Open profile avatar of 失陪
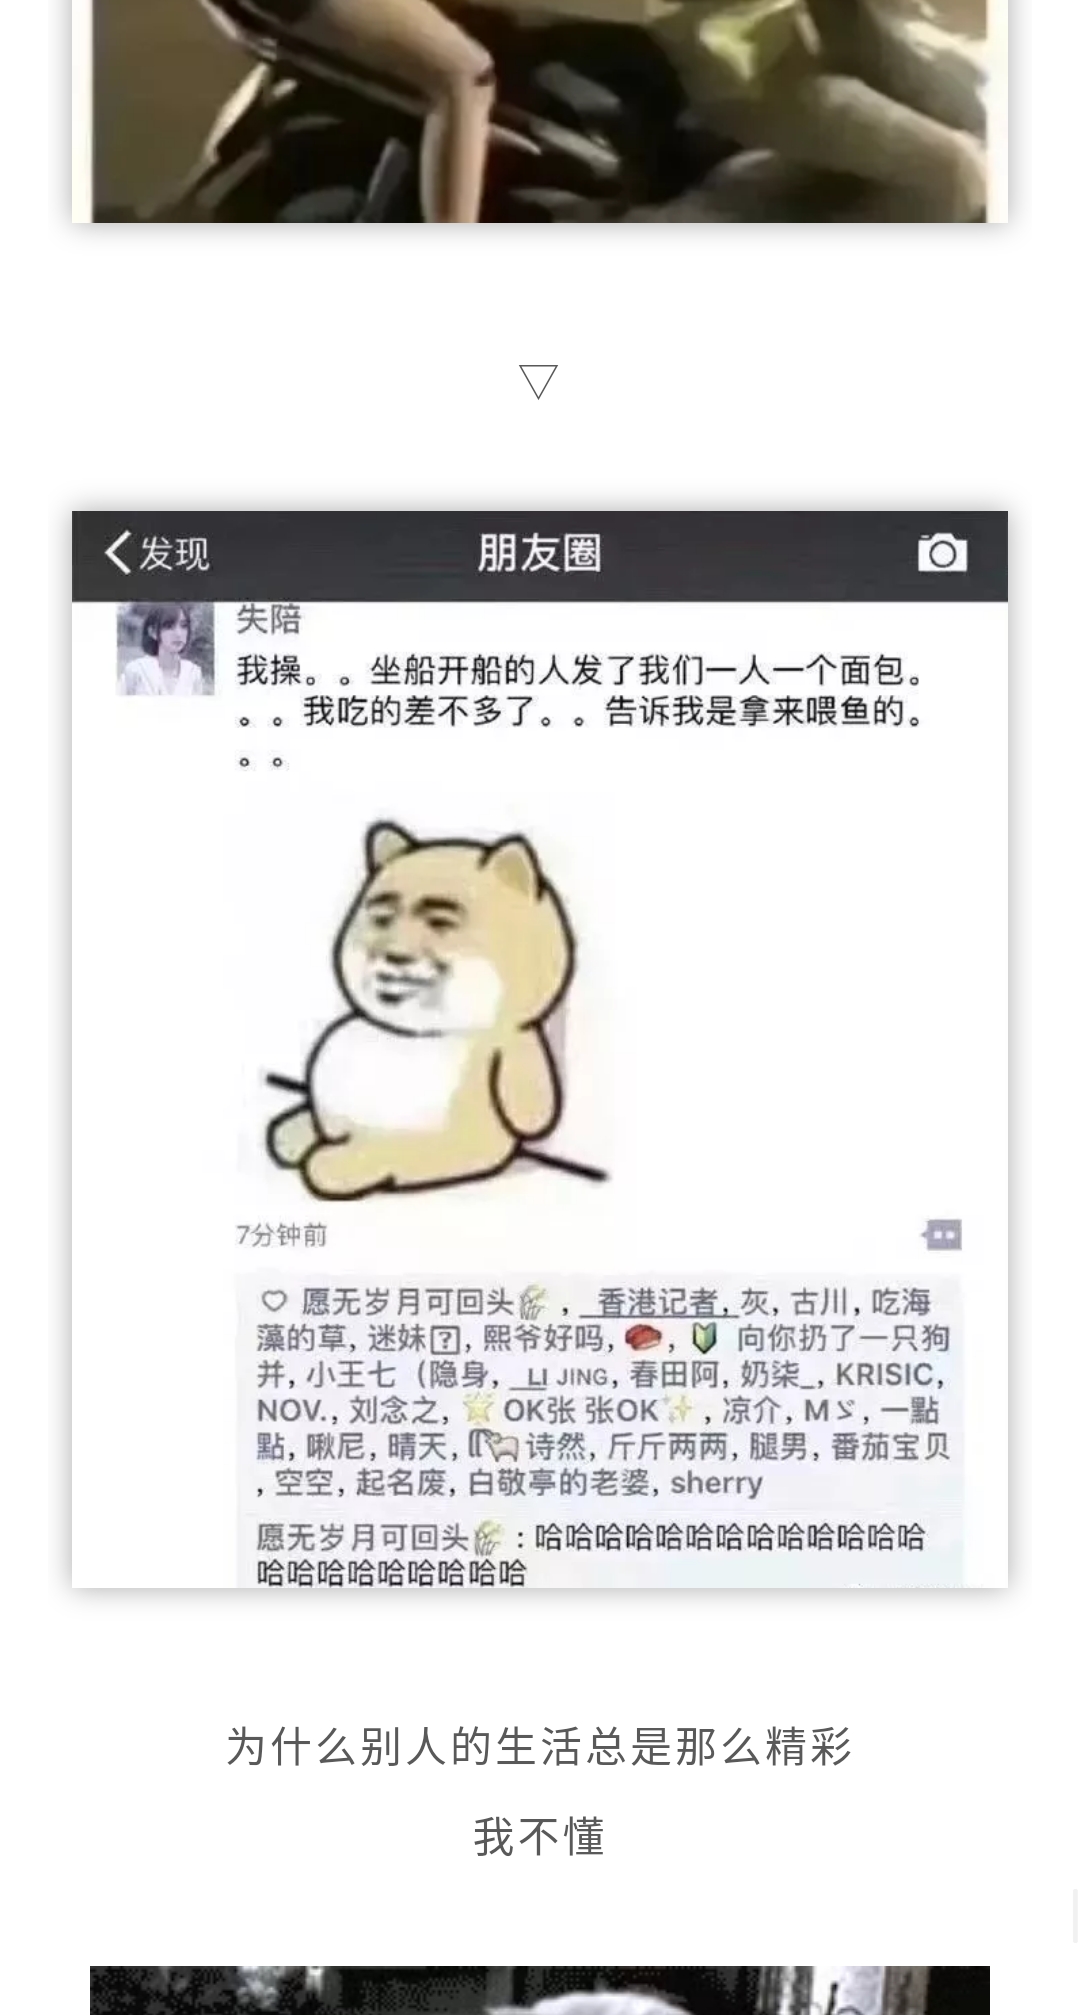Image resolution: width=1080 pixels, height=2015 pixels. click(166, 648)
